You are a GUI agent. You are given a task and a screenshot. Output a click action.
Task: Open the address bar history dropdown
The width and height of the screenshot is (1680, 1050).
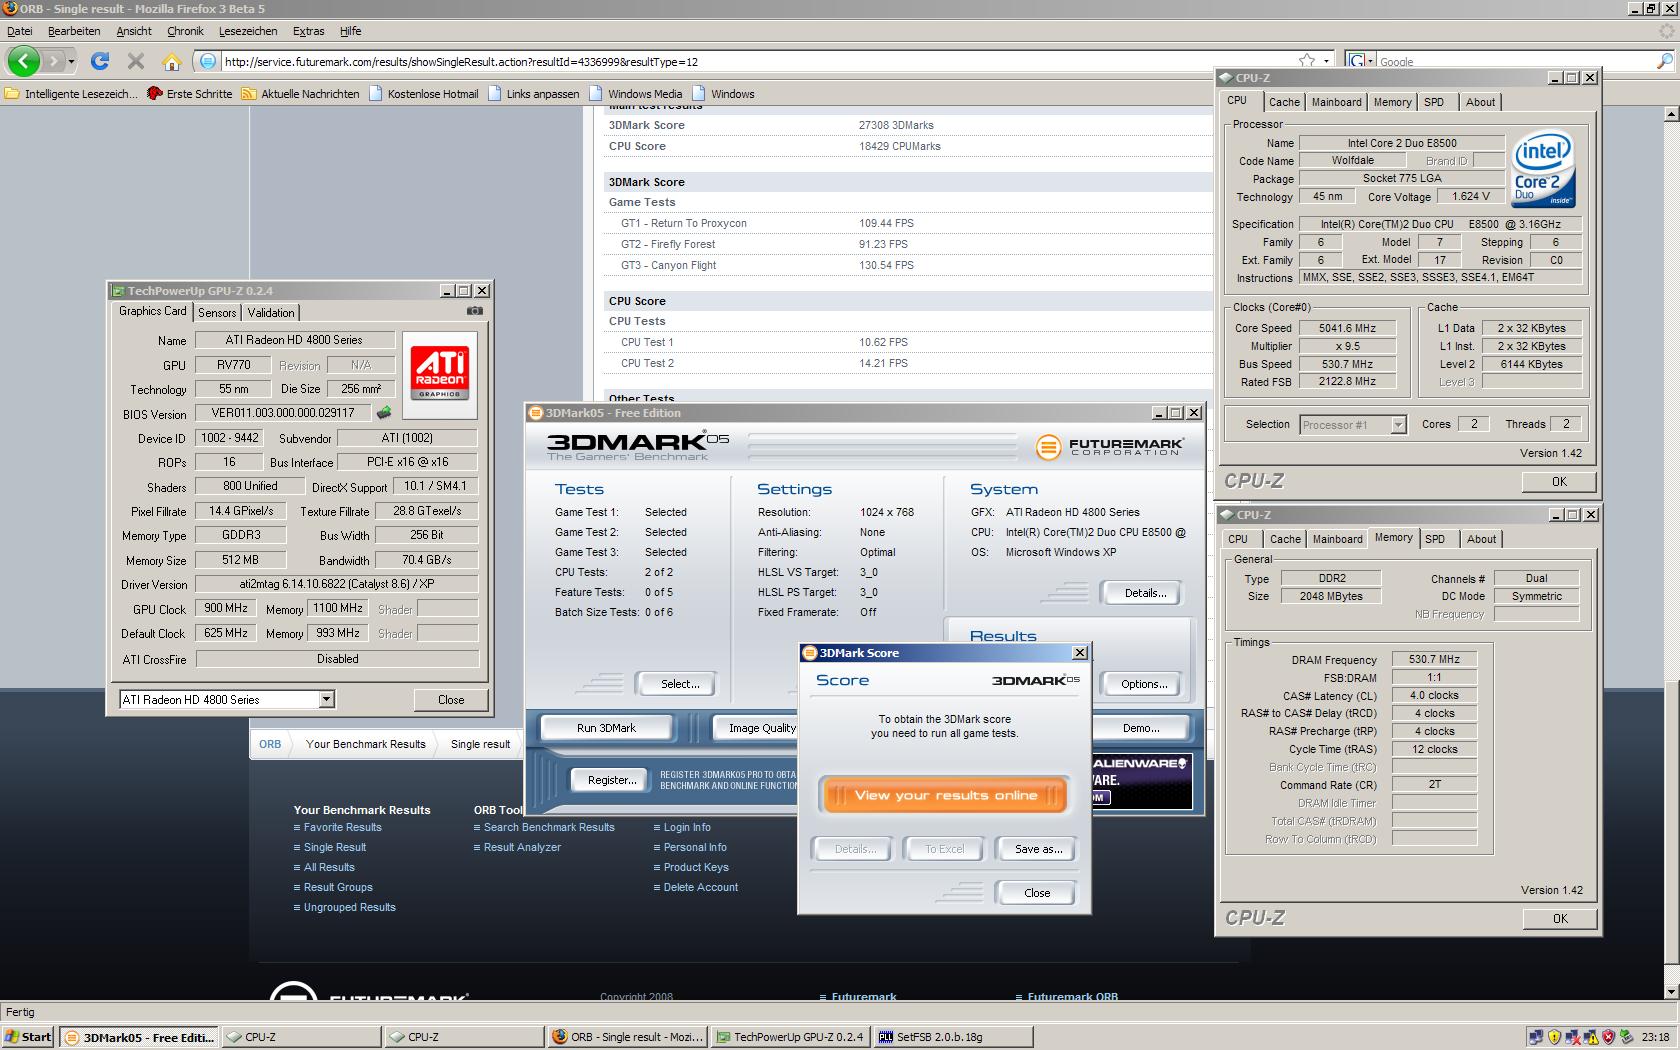point(1326,61)
